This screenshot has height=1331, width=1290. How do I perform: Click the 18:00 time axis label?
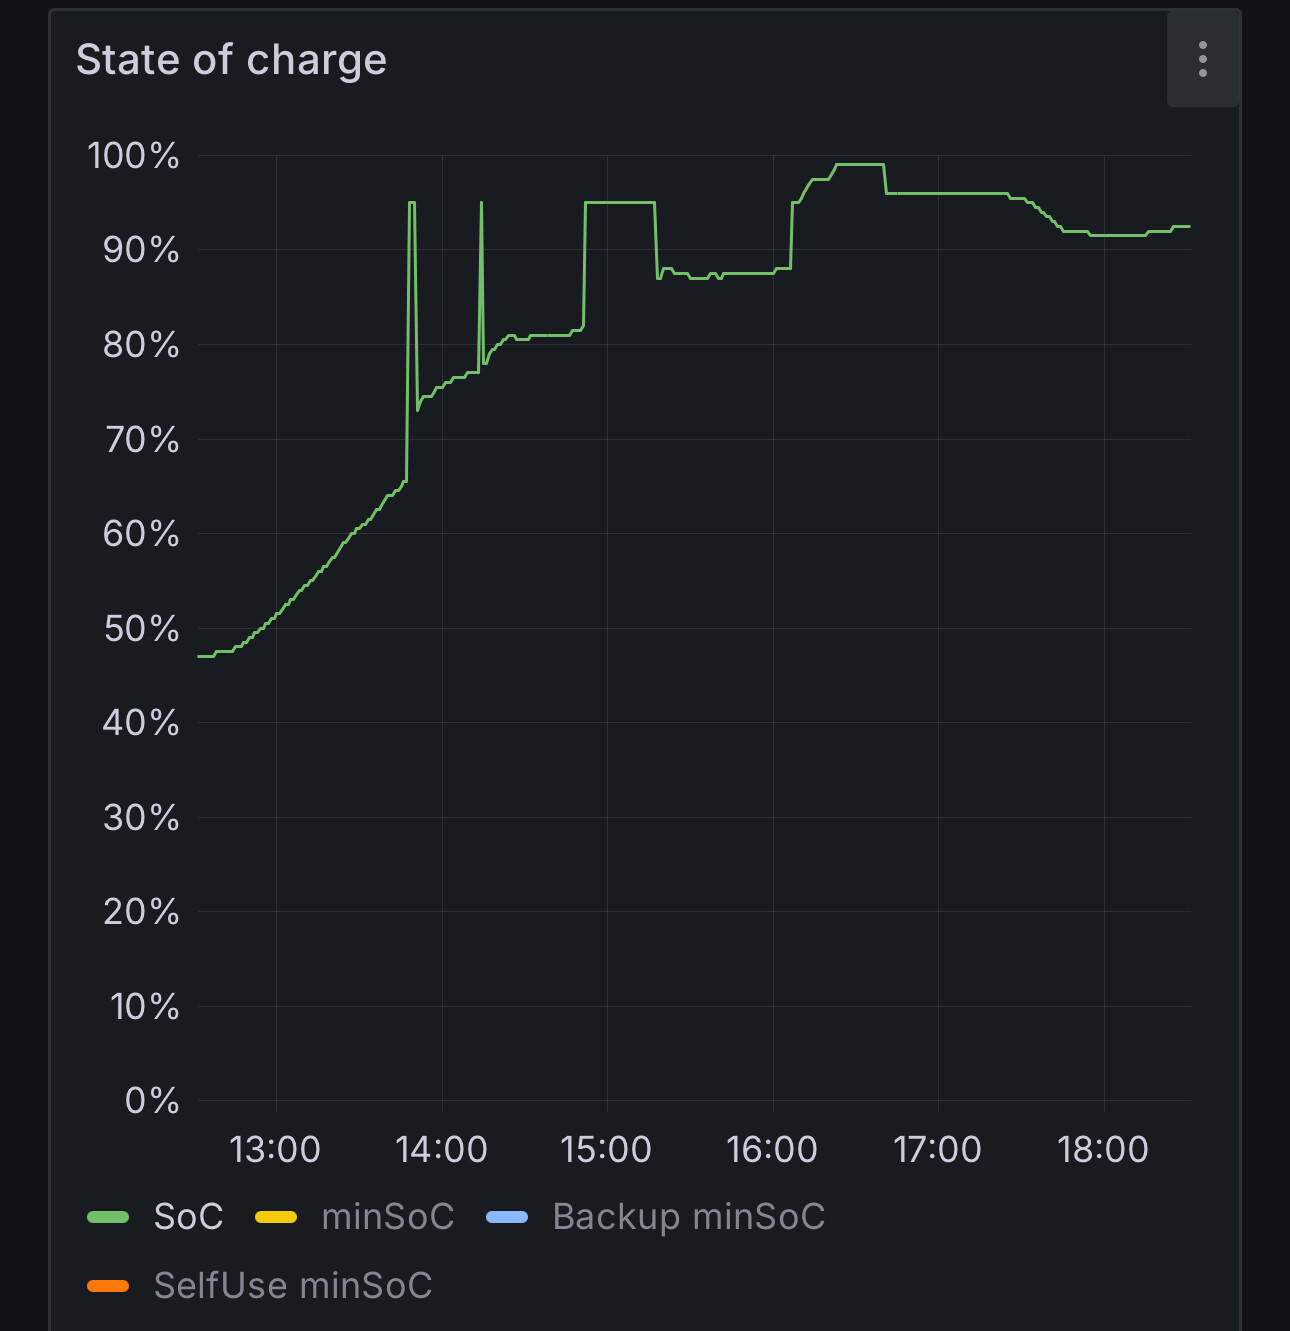click(x=1103, y=1150)
